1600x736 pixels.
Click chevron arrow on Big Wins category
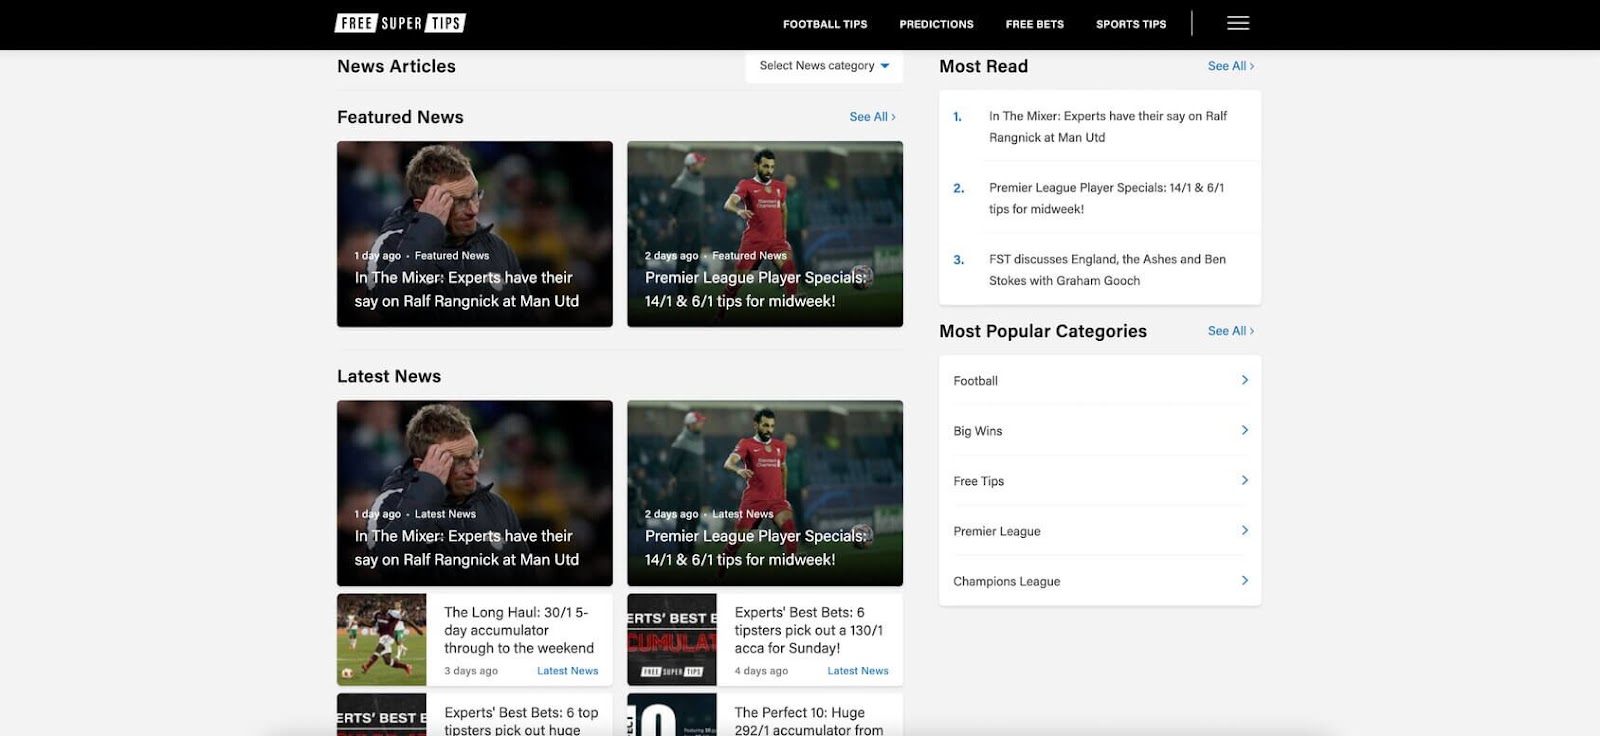pyautogui.click(x=1244, y=430)
